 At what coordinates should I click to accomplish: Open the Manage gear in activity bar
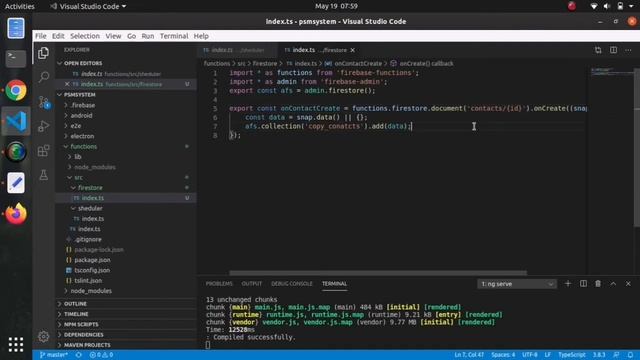(43, 336)
